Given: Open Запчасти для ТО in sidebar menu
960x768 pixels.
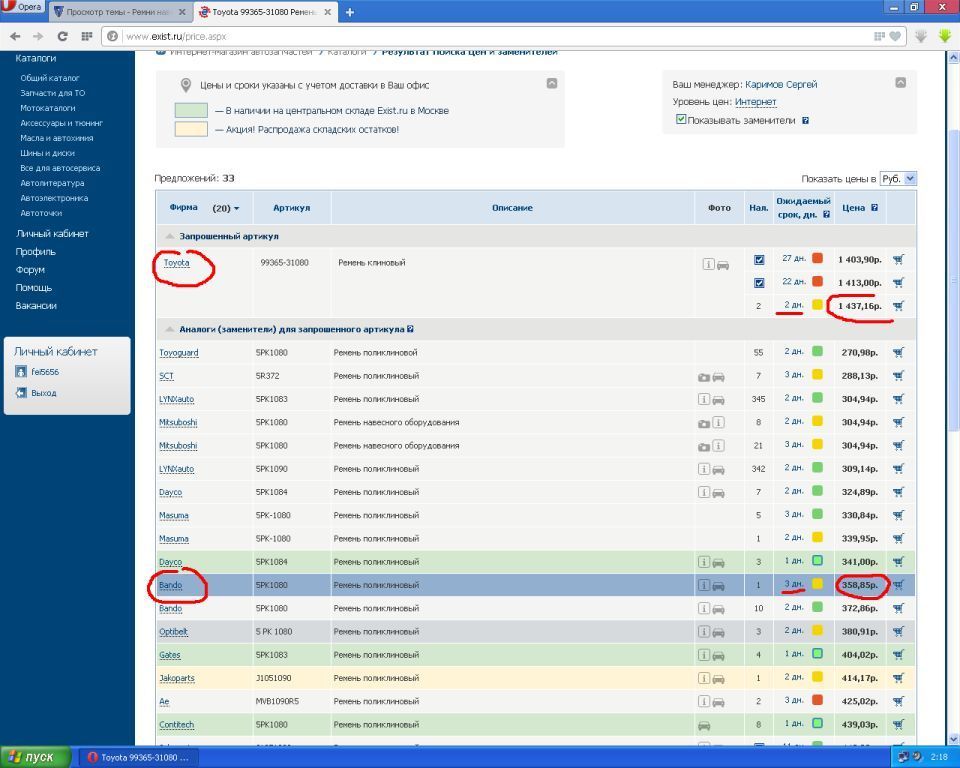Looking at the screenshot, I should [x=52, y=93].
